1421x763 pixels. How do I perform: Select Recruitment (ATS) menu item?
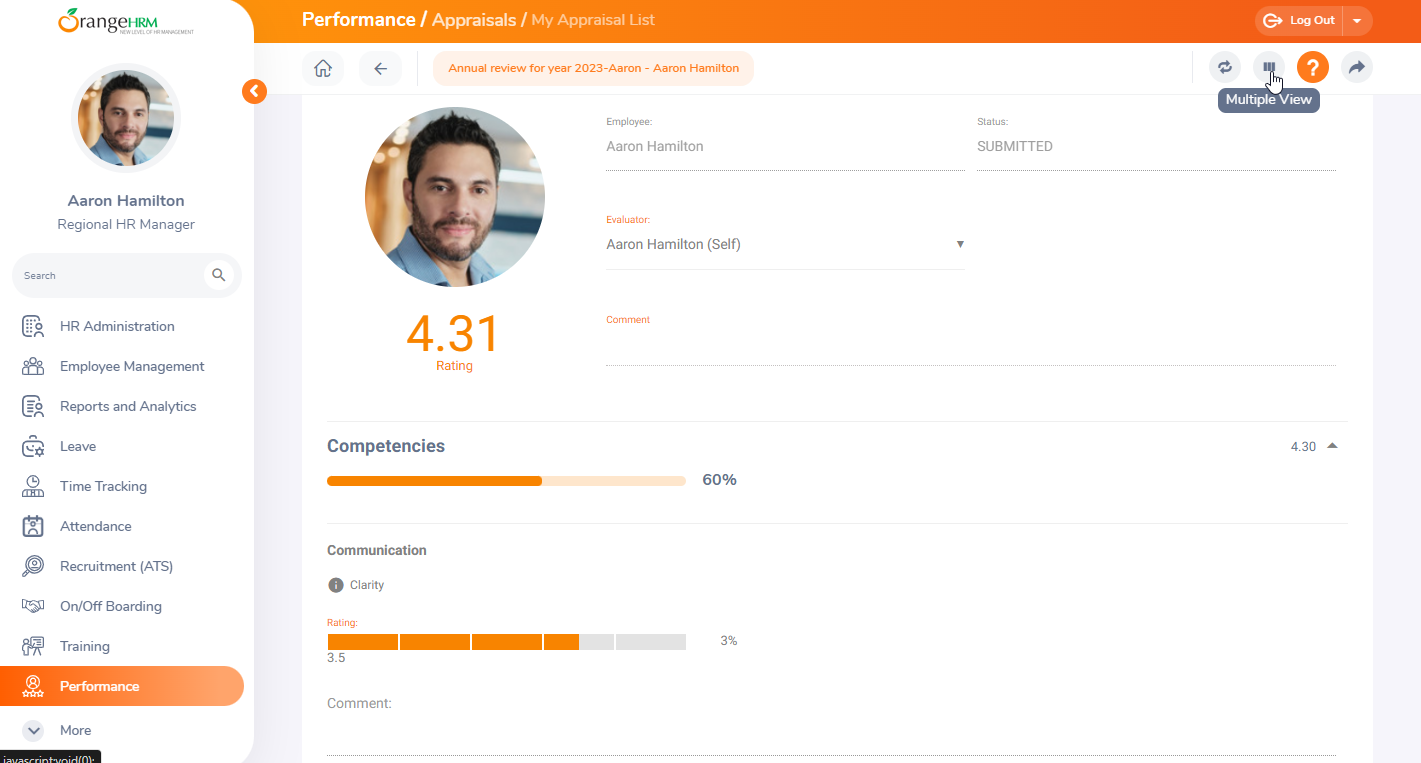116,566
